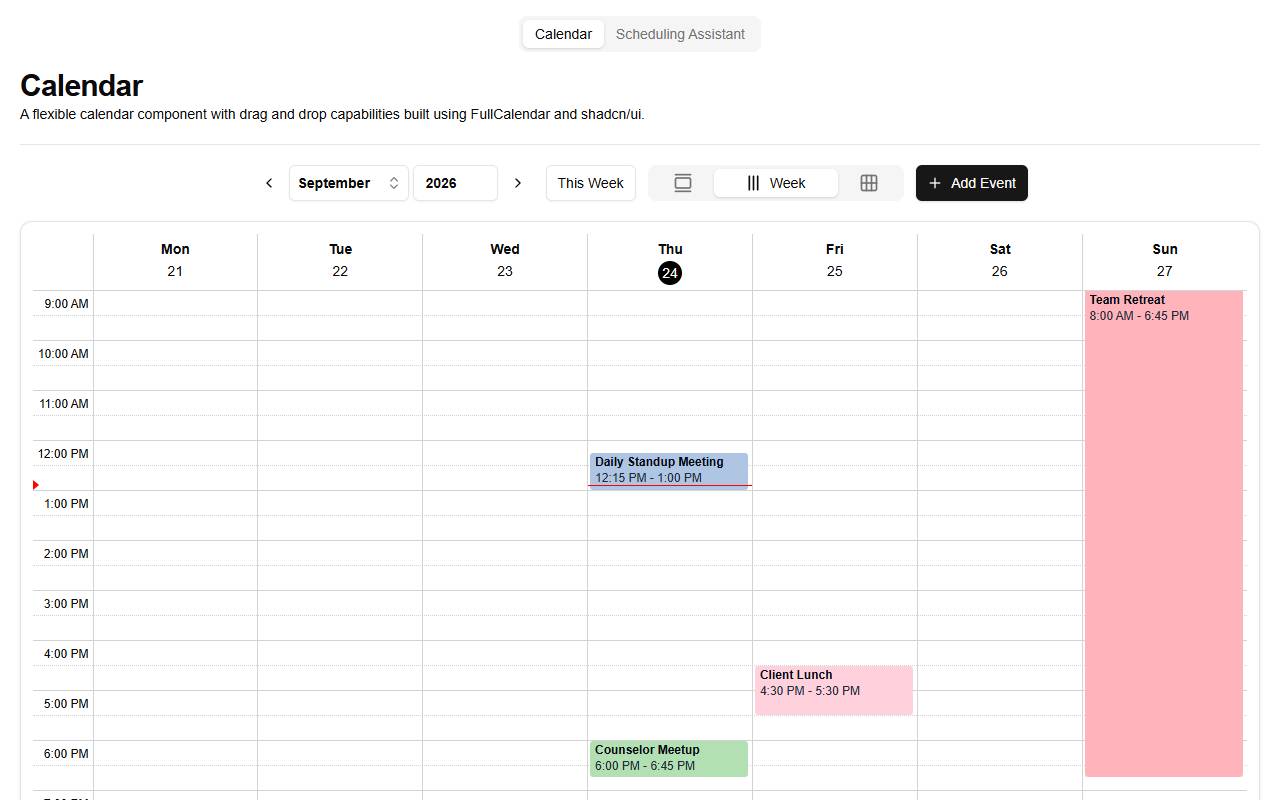The image size is (1280, 800).
Task: Click the red current-time arrow marker
Action: pyautogui.click(x=36, y=485)
